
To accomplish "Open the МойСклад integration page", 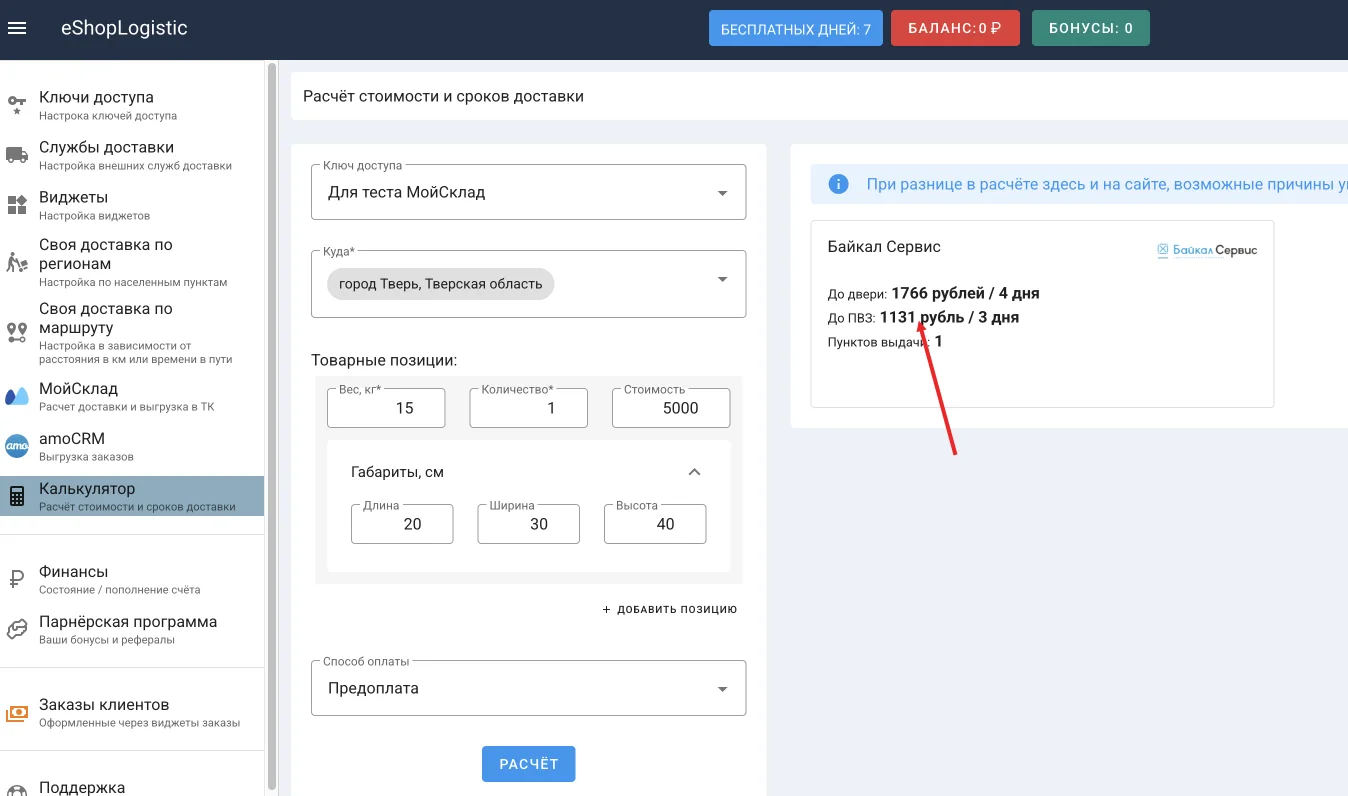I will click(132, 396).
